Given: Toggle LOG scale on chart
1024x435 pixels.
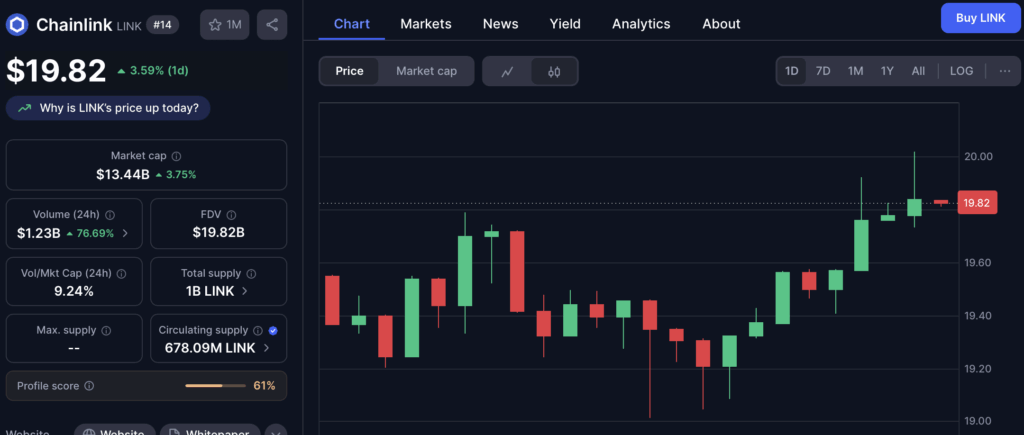Looking at the screenshot, I should click(961, 71).
